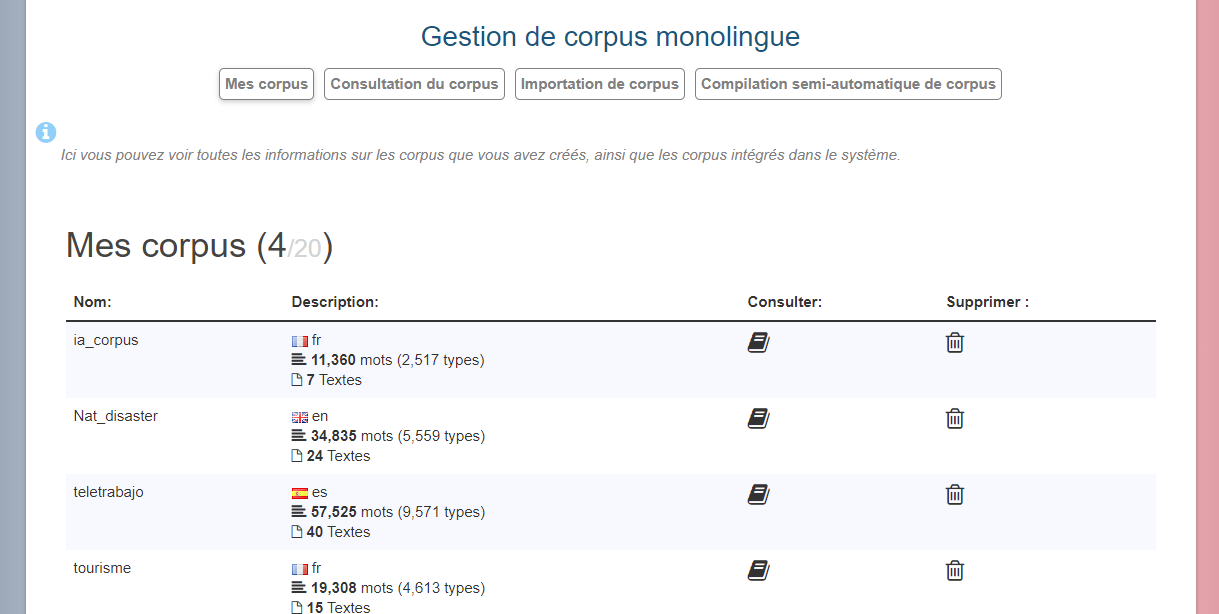The image size is (1219, 614).
Task: Click trash icon for Nat_disaster corpus
Action: pos(955,419)
